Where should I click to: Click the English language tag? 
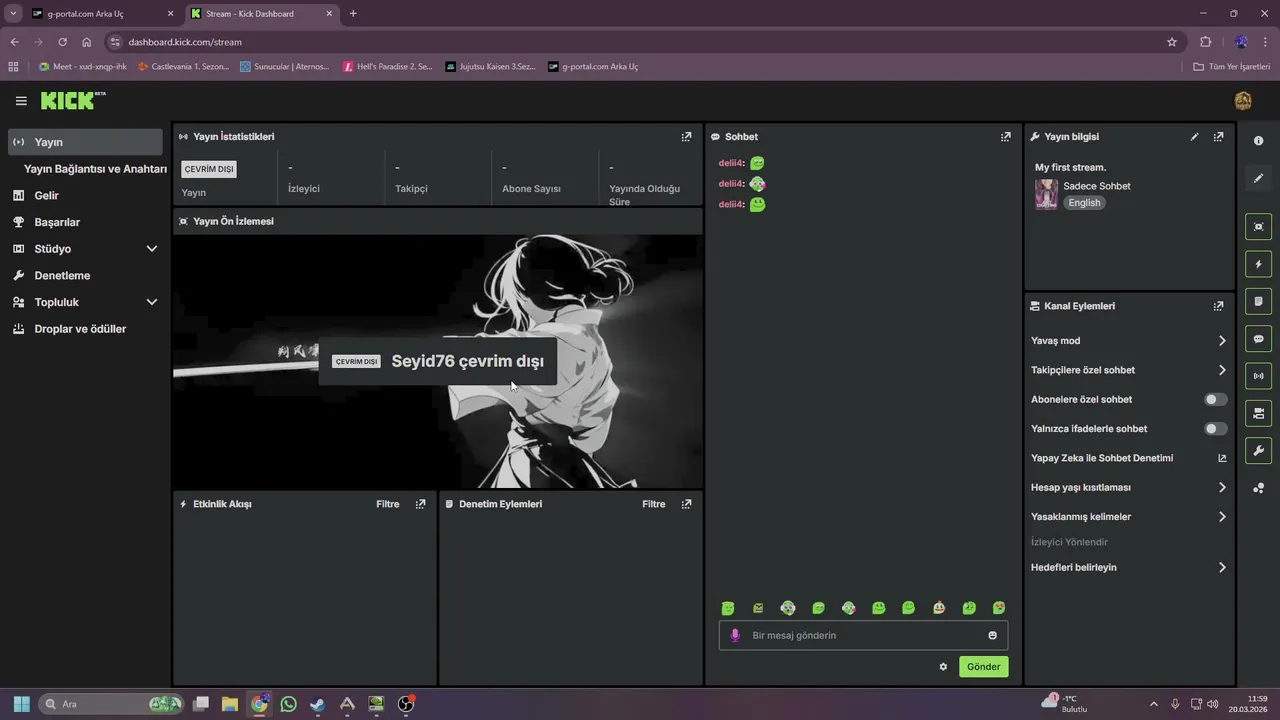[x=1083, y=203]
